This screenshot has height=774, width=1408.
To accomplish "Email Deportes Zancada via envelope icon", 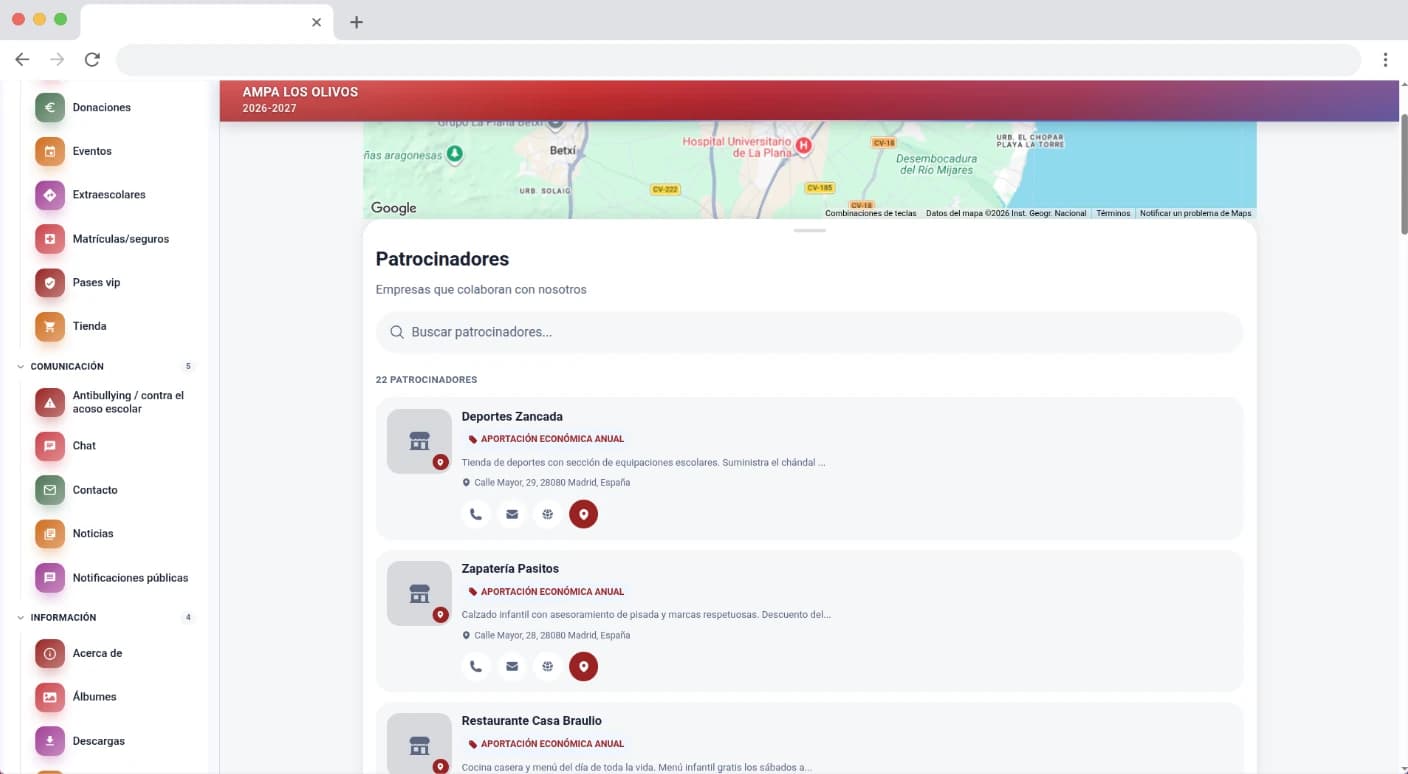I will (x=512, y=514).
